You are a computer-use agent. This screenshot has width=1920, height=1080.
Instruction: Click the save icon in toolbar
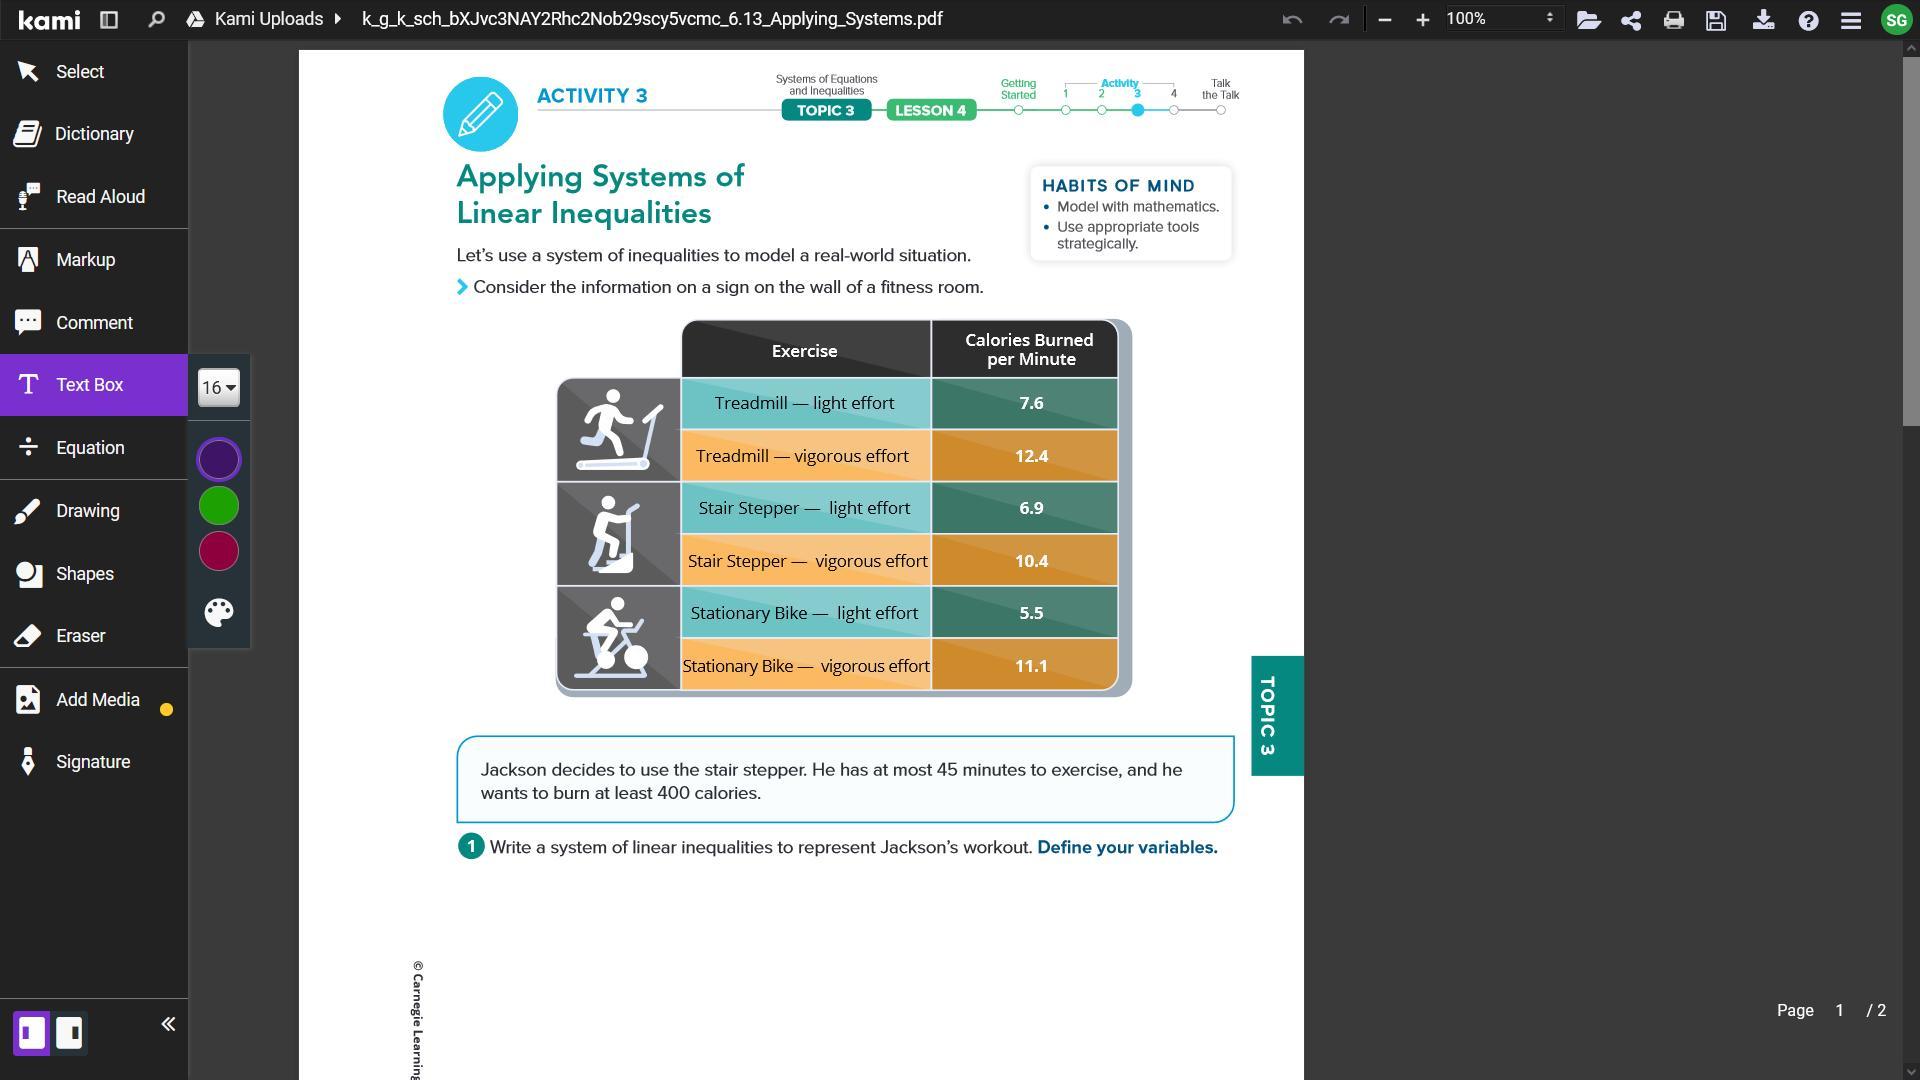pyautogui.click(x=1716, y=20)
